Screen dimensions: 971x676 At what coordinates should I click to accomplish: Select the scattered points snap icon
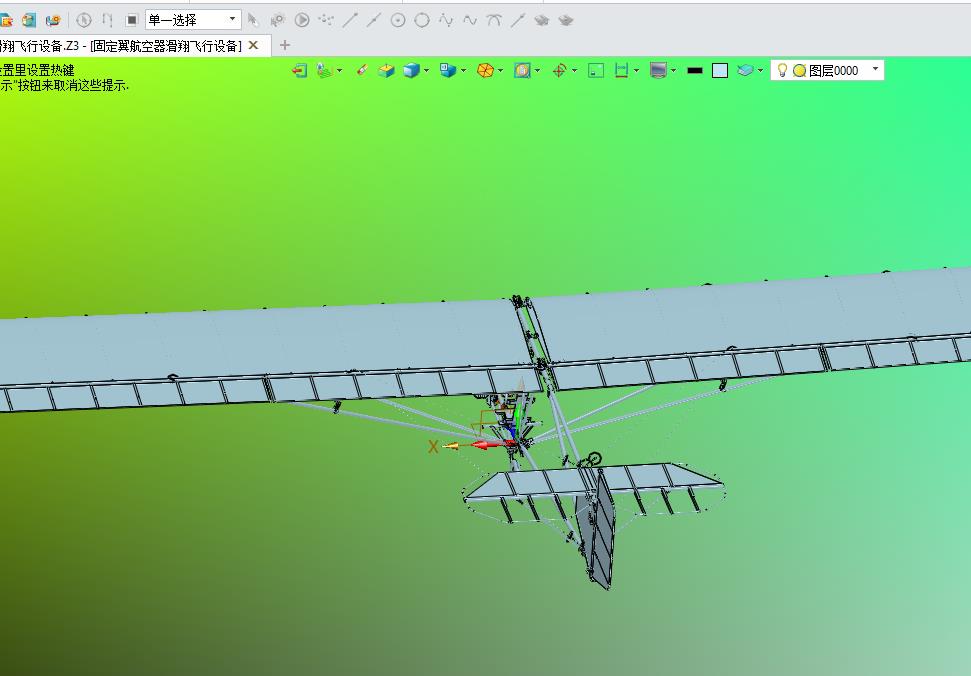click(x=326, y=20)
